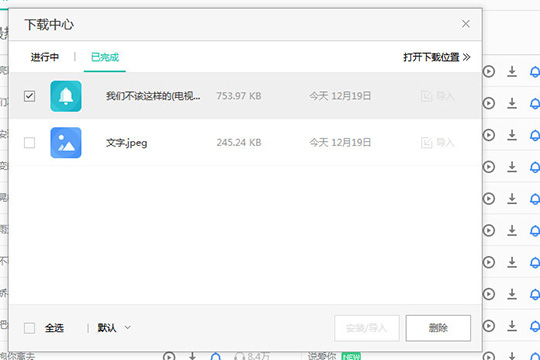
Task: Switch to the 进行中 tab
Action: pyautogui.click(x=45, y=57)
